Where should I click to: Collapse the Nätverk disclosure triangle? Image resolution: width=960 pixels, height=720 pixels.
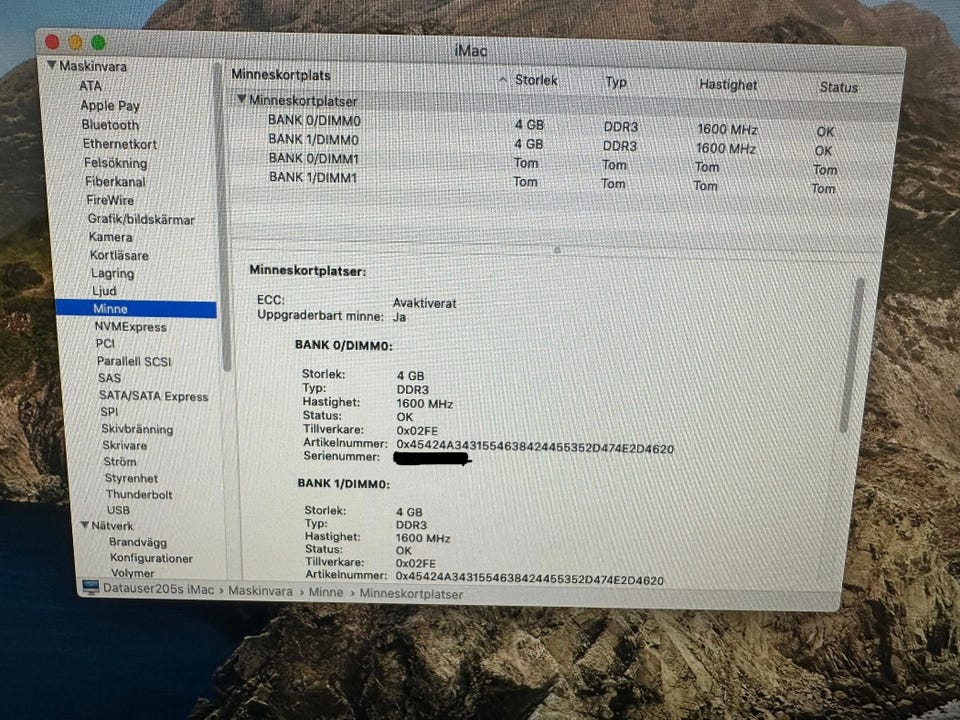pyautogui.click(x=84, y=525)
